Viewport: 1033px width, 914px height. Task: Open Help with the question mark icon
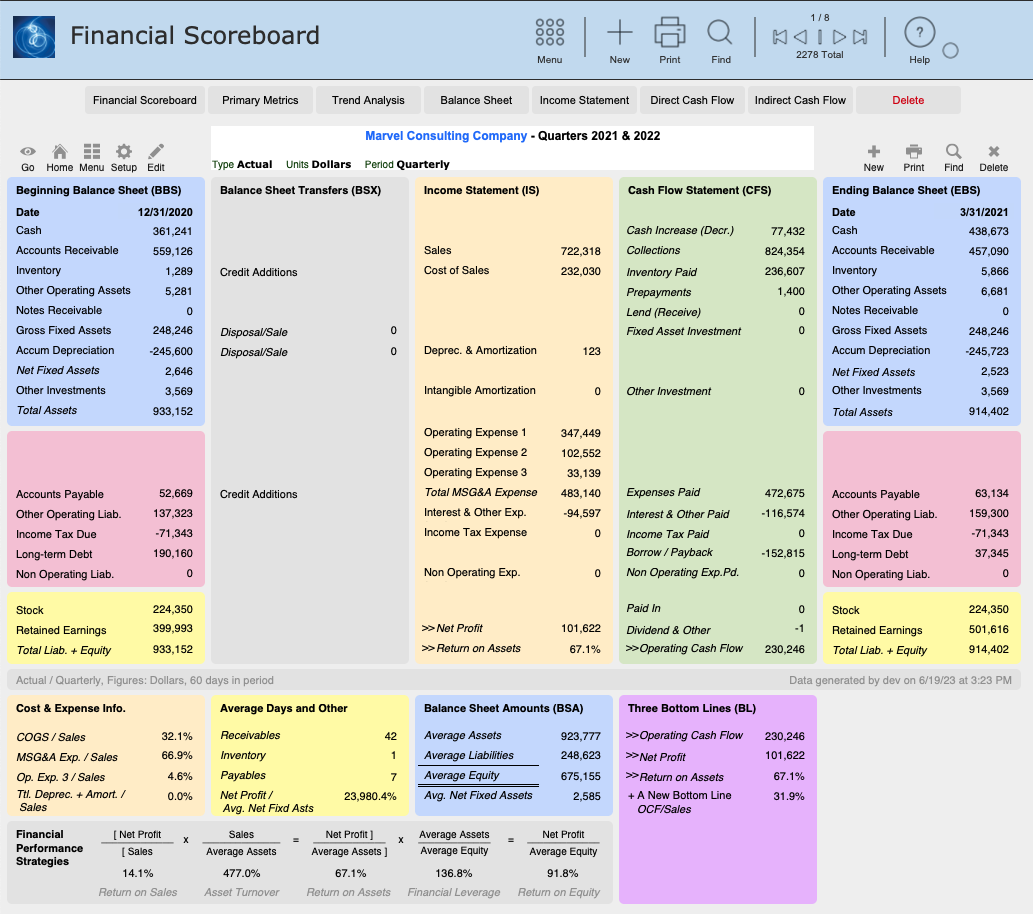point(920,32)
